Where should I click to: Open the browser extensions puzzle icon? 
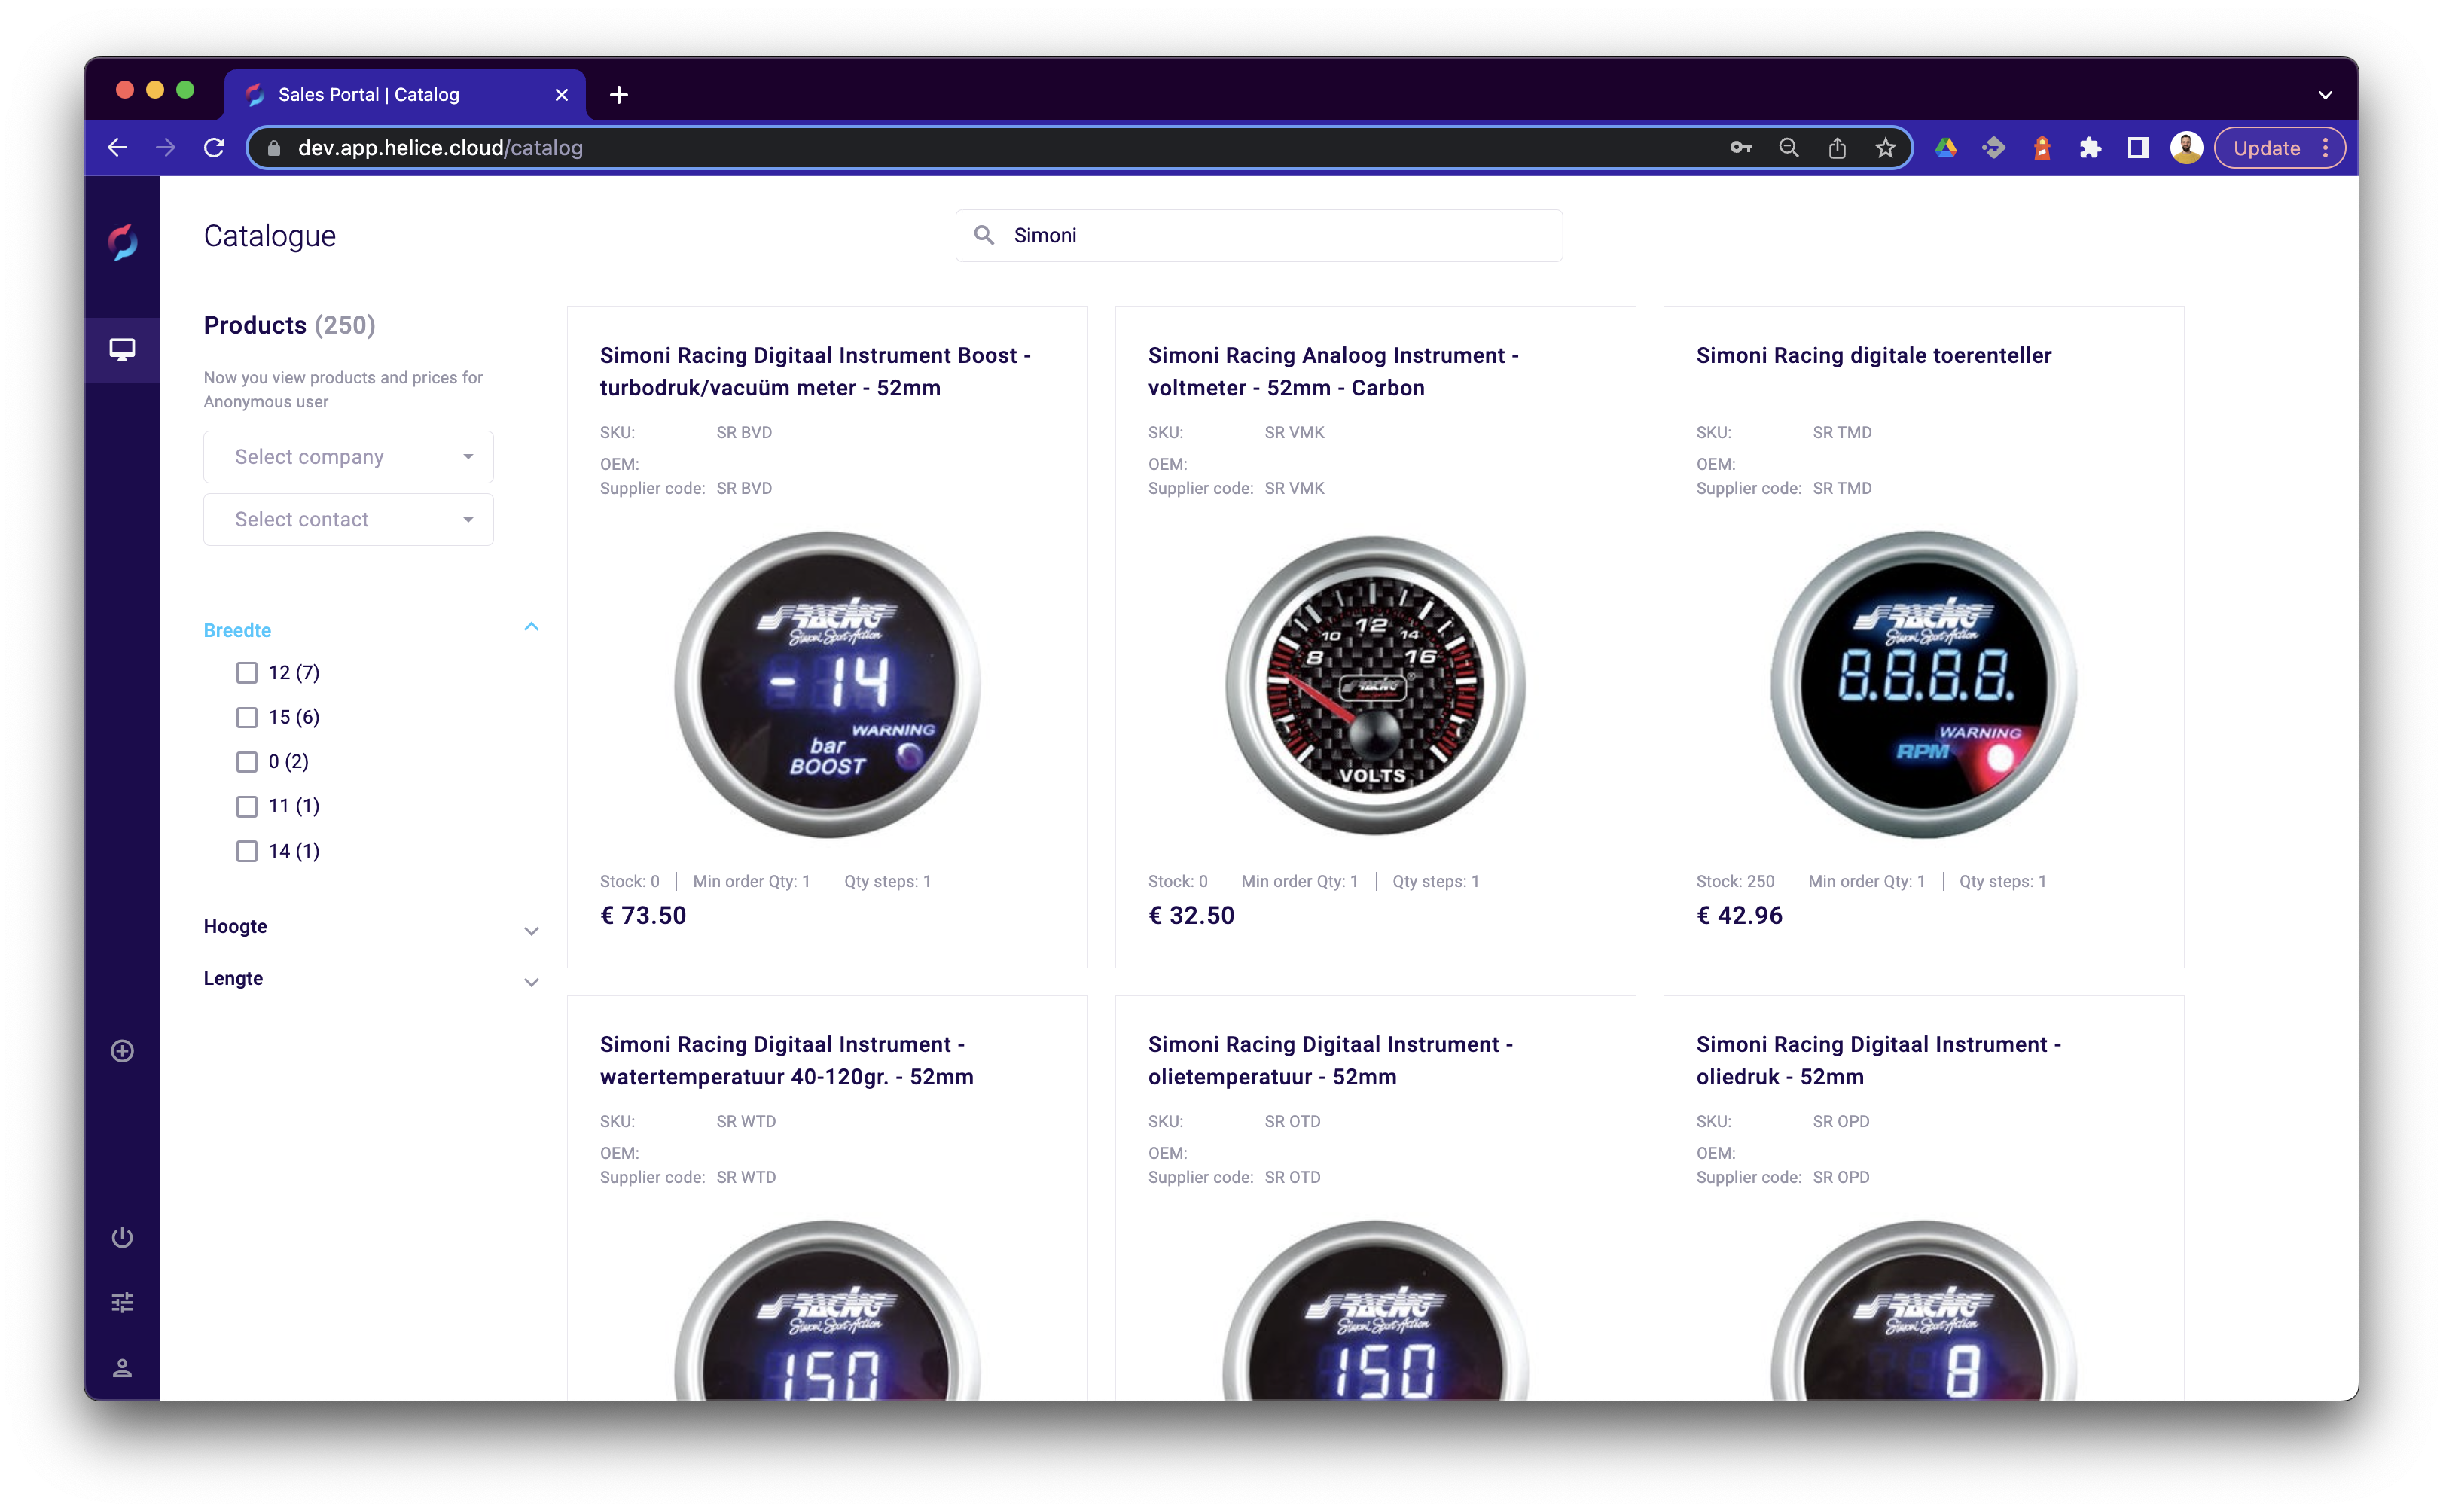2090,148
